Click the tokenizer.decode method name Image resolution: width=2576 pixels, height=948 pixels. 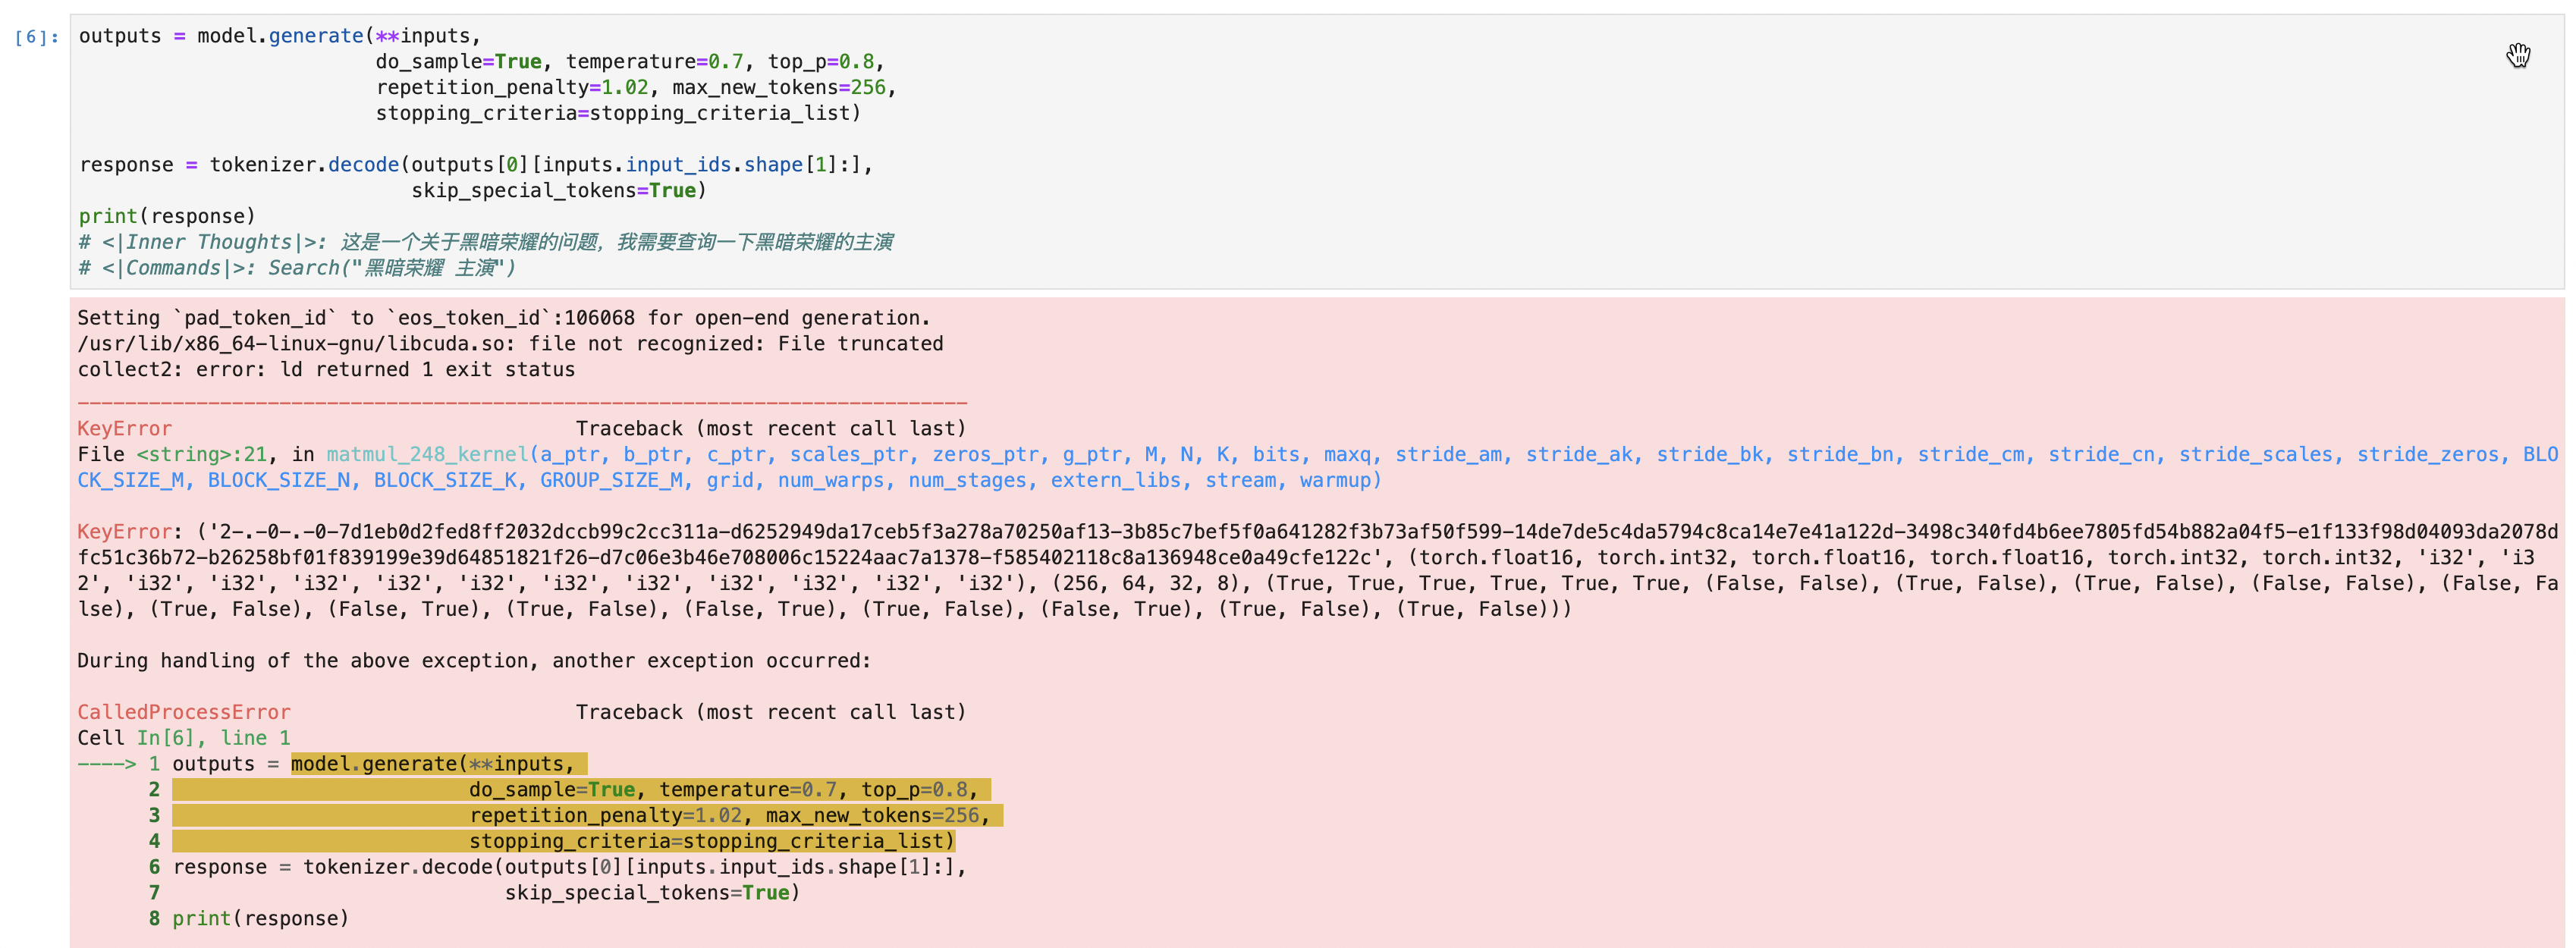click(363, 164)
